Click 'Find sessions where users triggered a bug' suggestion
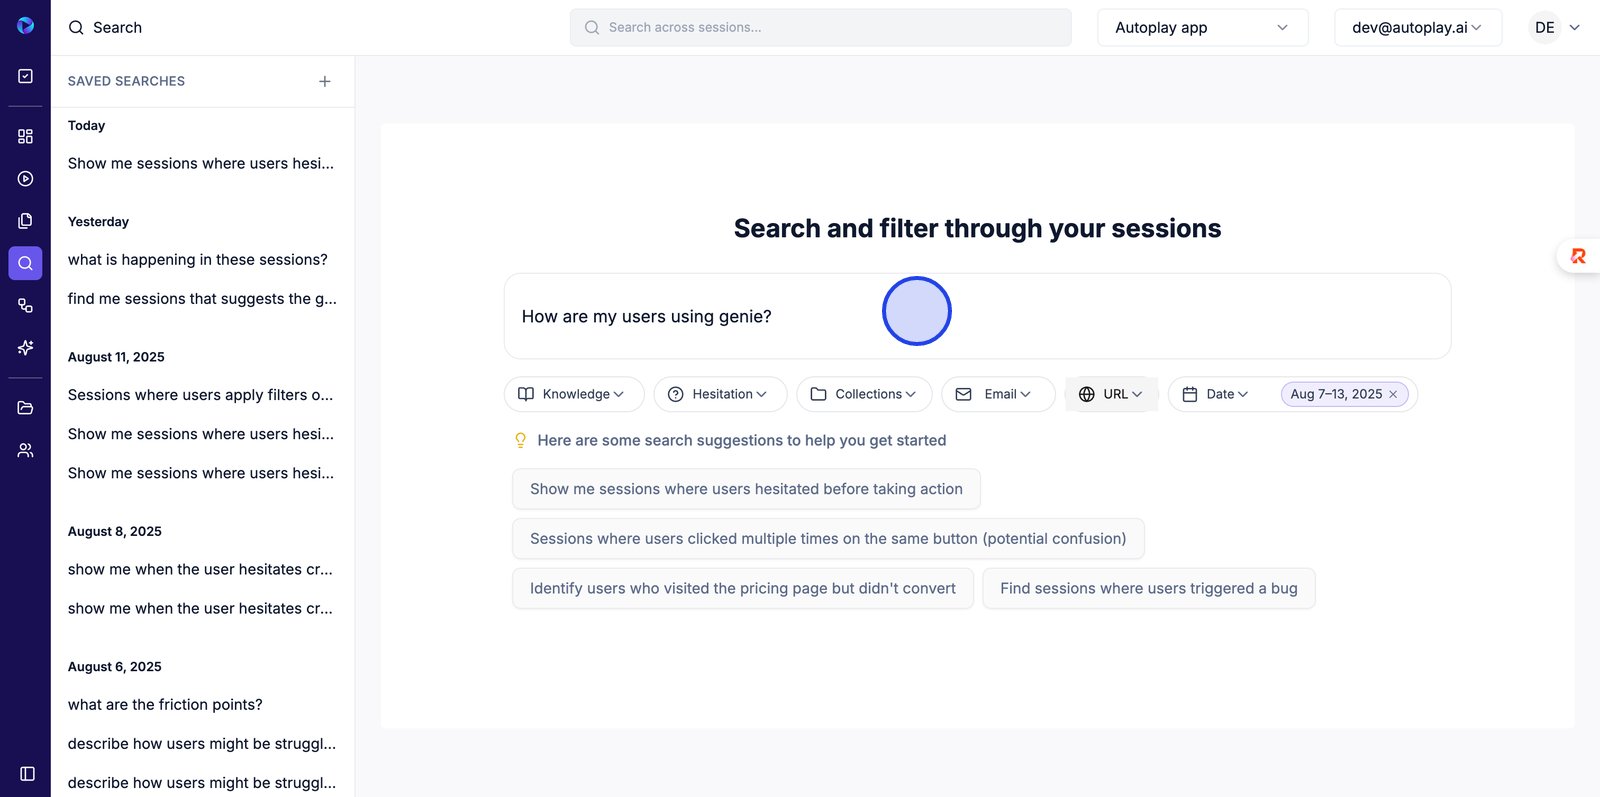 coord(1148,588)
